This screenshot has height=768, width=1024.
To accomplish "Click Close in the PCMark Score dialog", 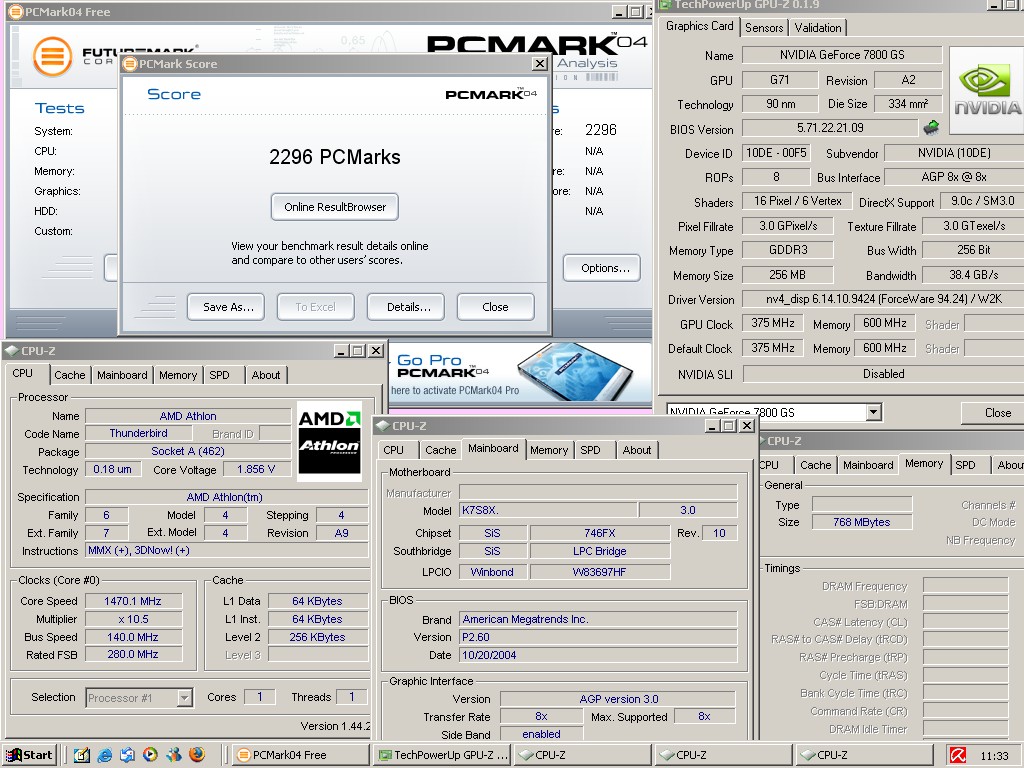I will pos(496,307).
